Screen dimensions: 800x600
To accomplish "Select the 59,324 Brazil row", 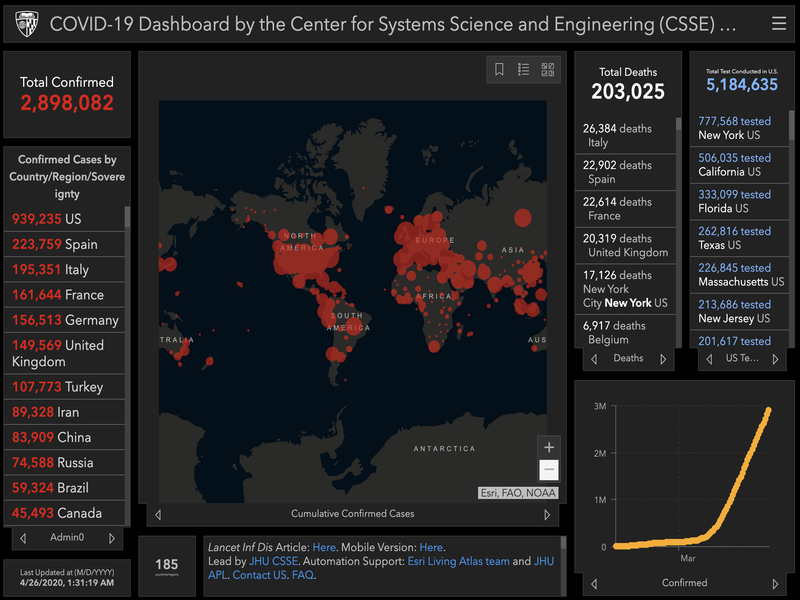I will pyautogui.click(x=64, y=488).
